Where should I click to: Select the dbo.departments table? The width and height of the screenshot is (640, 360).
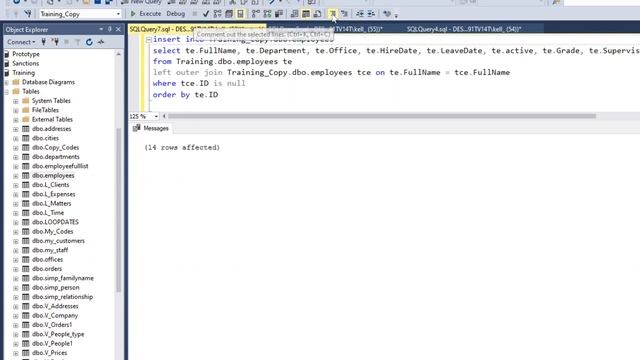pos(56,157)
